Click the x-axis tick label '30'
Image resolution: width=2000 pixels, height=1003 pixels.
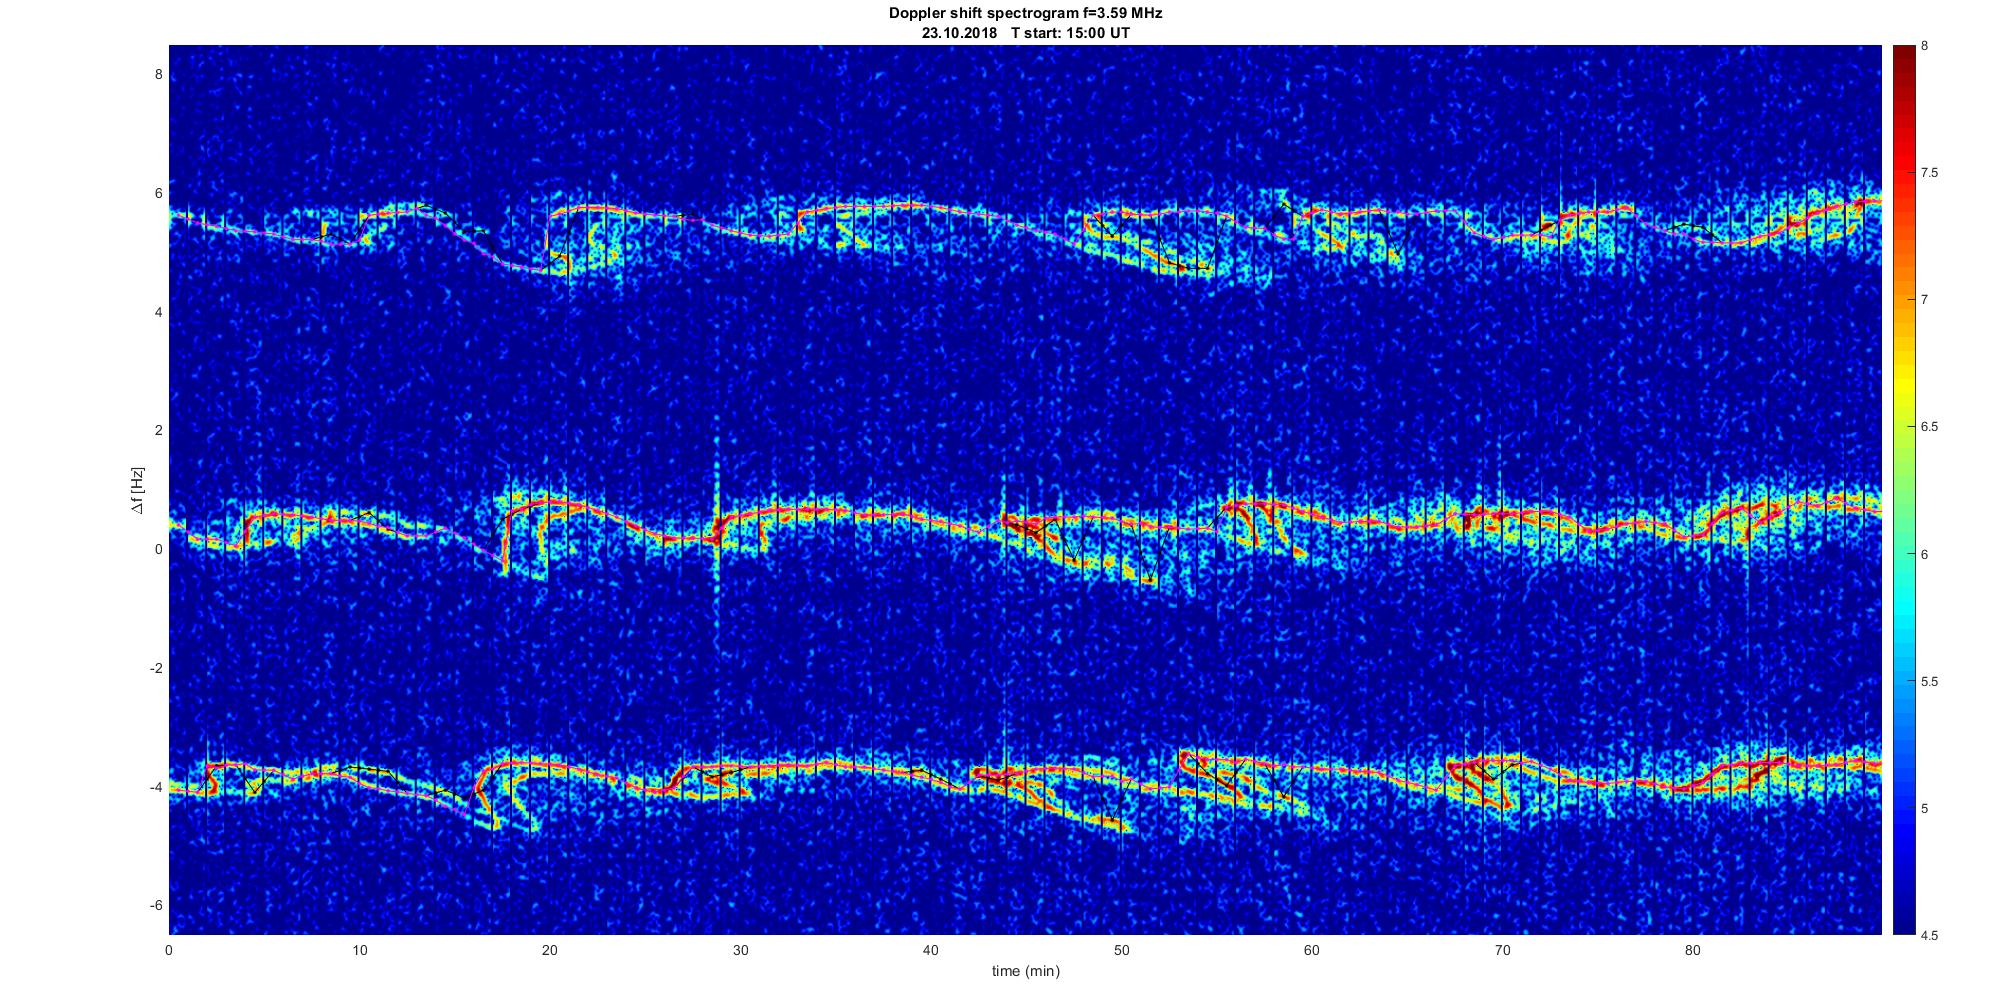[x=740, y=950]
